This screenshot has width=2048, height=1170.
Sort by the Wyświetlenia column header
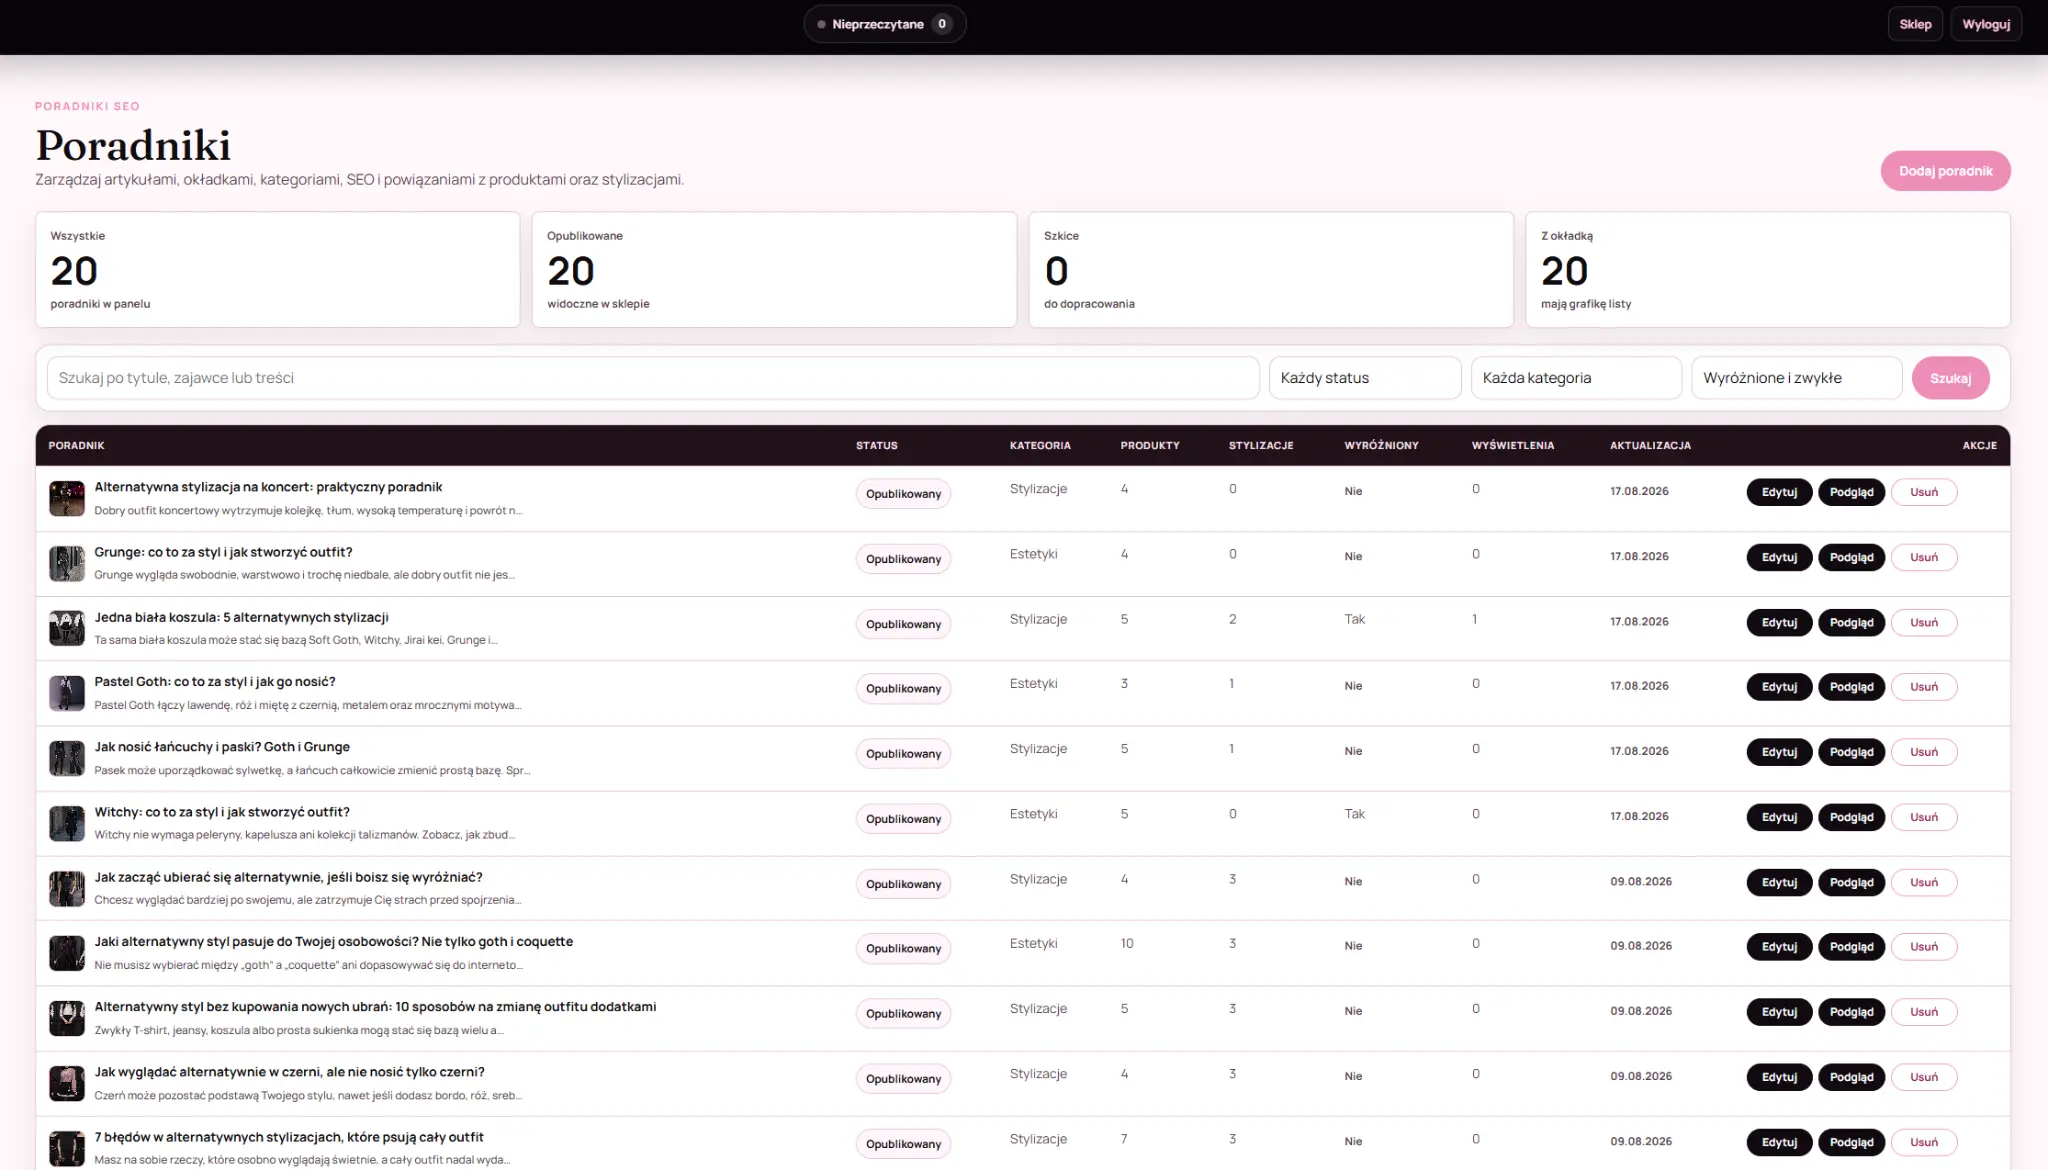pos(1512,445)
